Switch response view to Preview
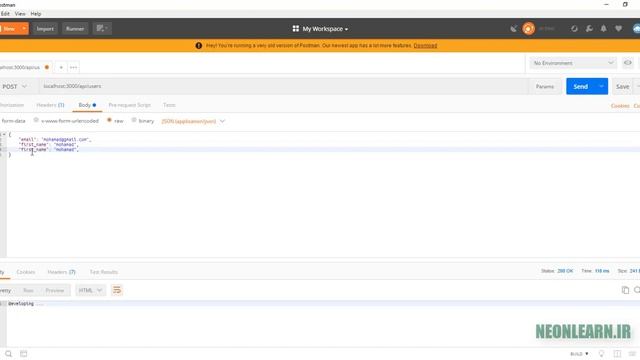 click(55, 290)
